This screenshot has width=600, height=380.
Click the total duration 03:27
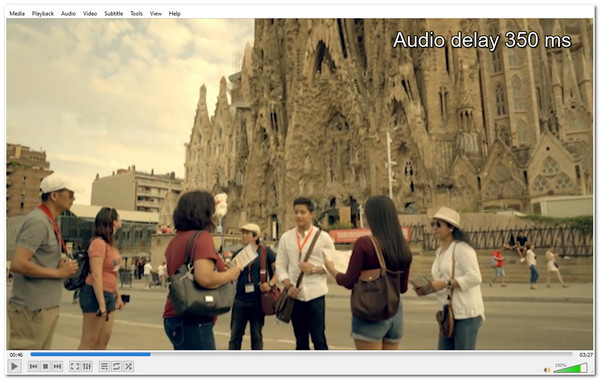tap(585, 355)
